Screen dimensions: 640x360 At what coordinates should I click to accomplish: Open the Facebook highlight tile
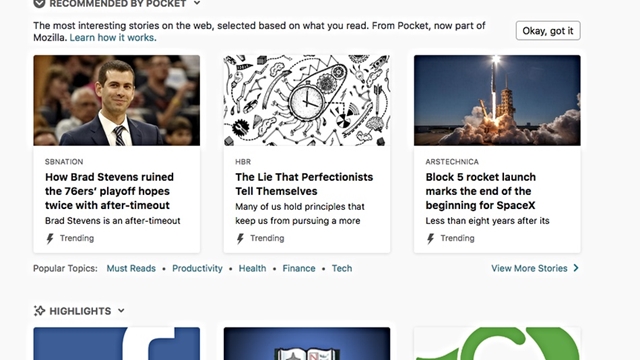pos(117,343)
